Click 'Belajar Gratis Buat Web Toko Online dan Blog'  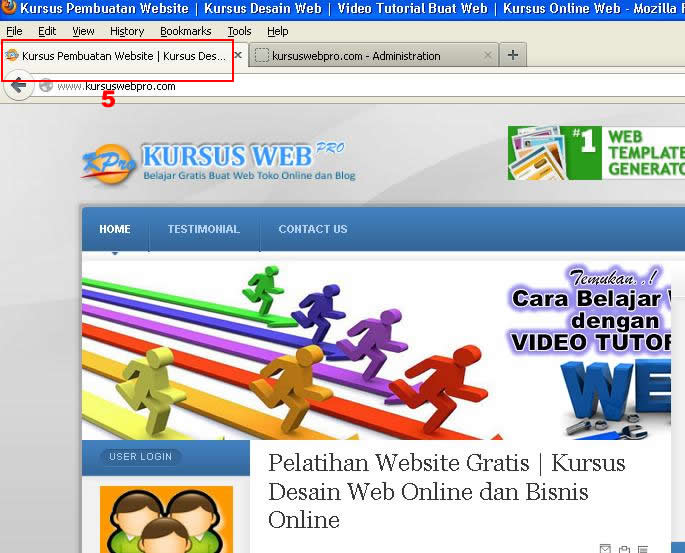249,176
